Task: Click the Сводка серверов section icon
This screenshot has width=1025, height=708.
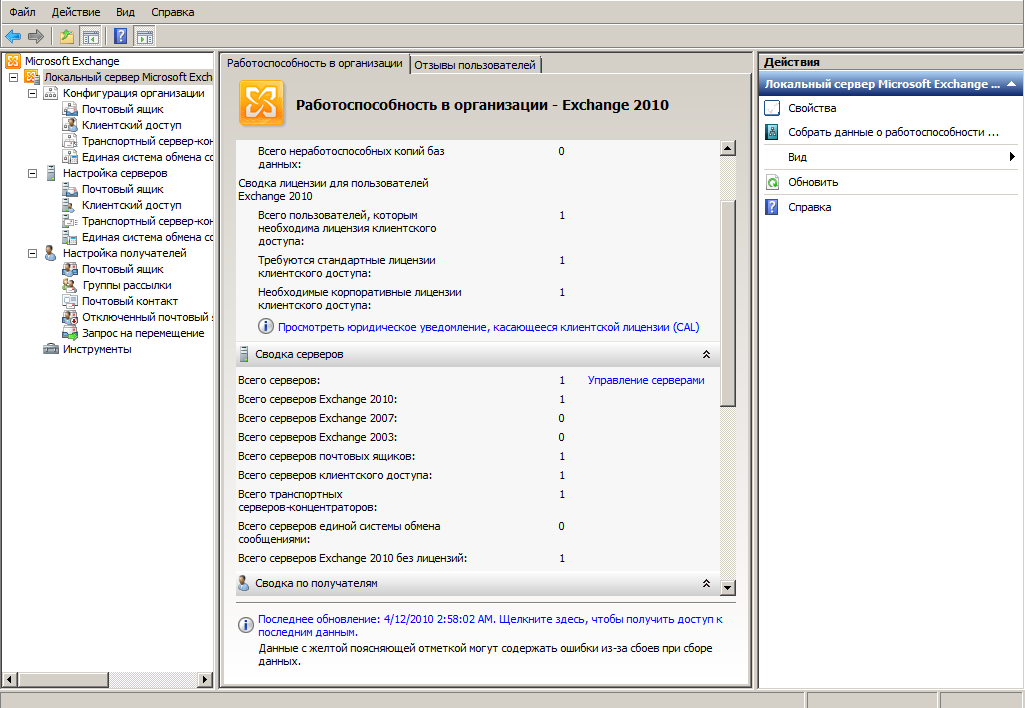Action: point(243,354)
